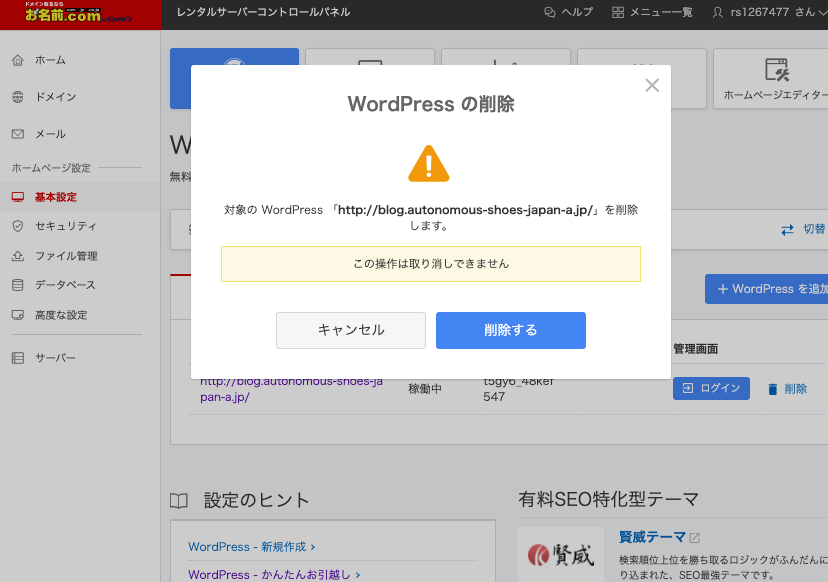
Task: Open 高度な設定 in the sidebar
Action: (61, 315)
